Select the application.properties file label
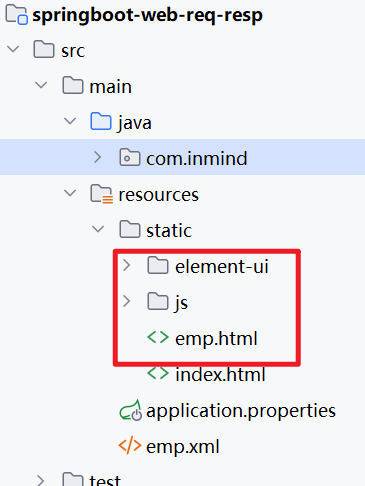365x486 pixels. [x=241, y=411]
